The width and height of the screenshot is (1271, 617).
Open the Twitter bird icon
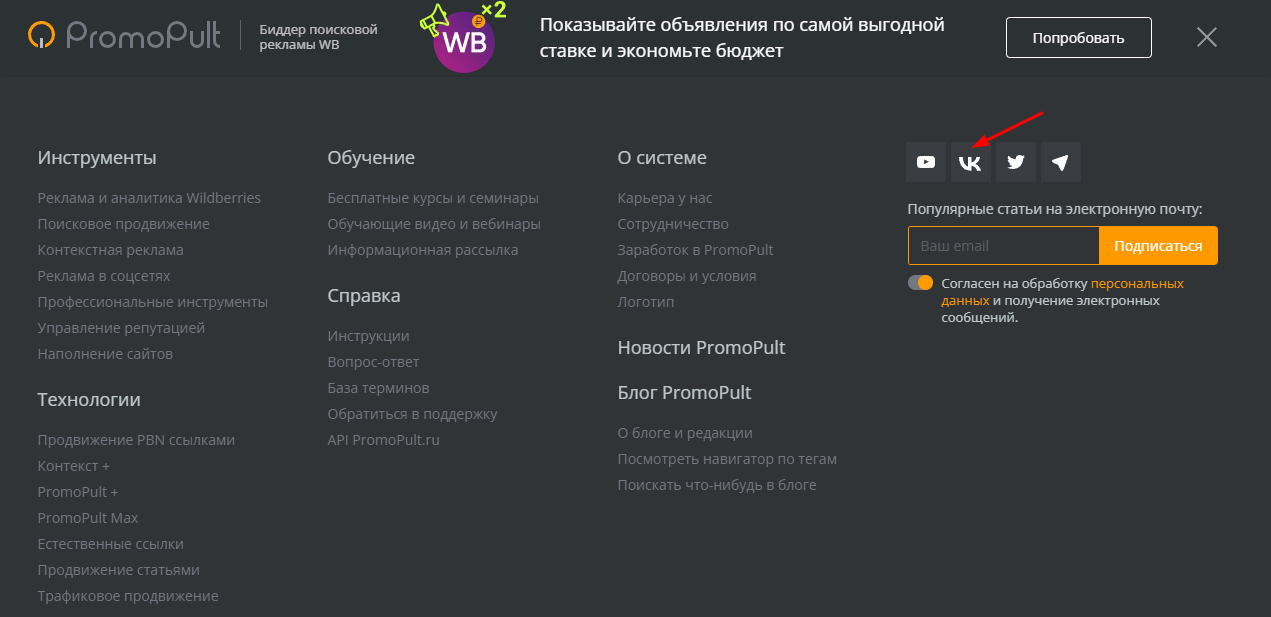[x=1016, y=162]
